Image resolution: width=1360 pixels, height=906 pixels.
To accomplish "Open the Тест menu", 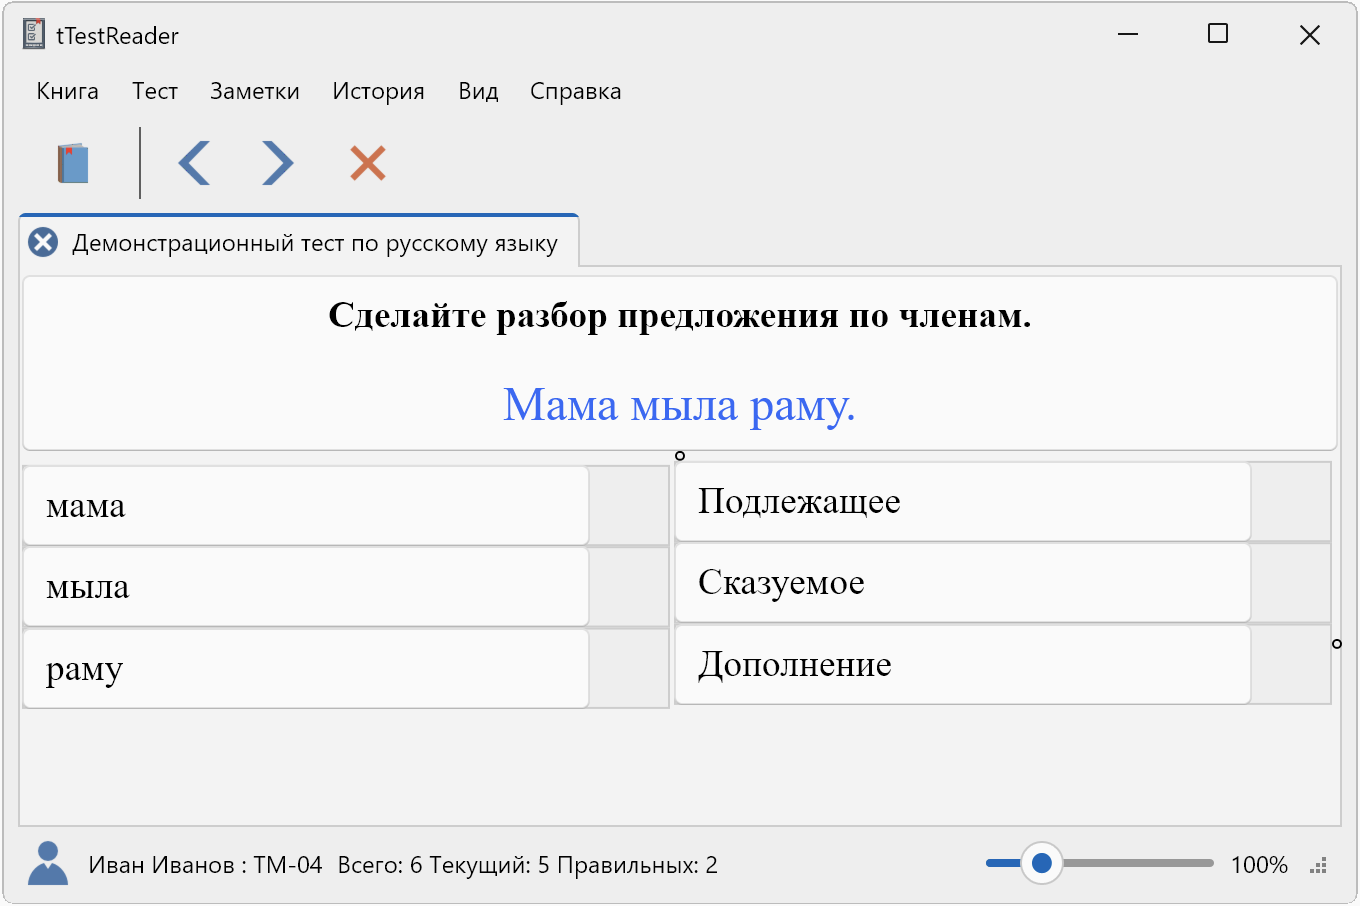I will point(155,91).
